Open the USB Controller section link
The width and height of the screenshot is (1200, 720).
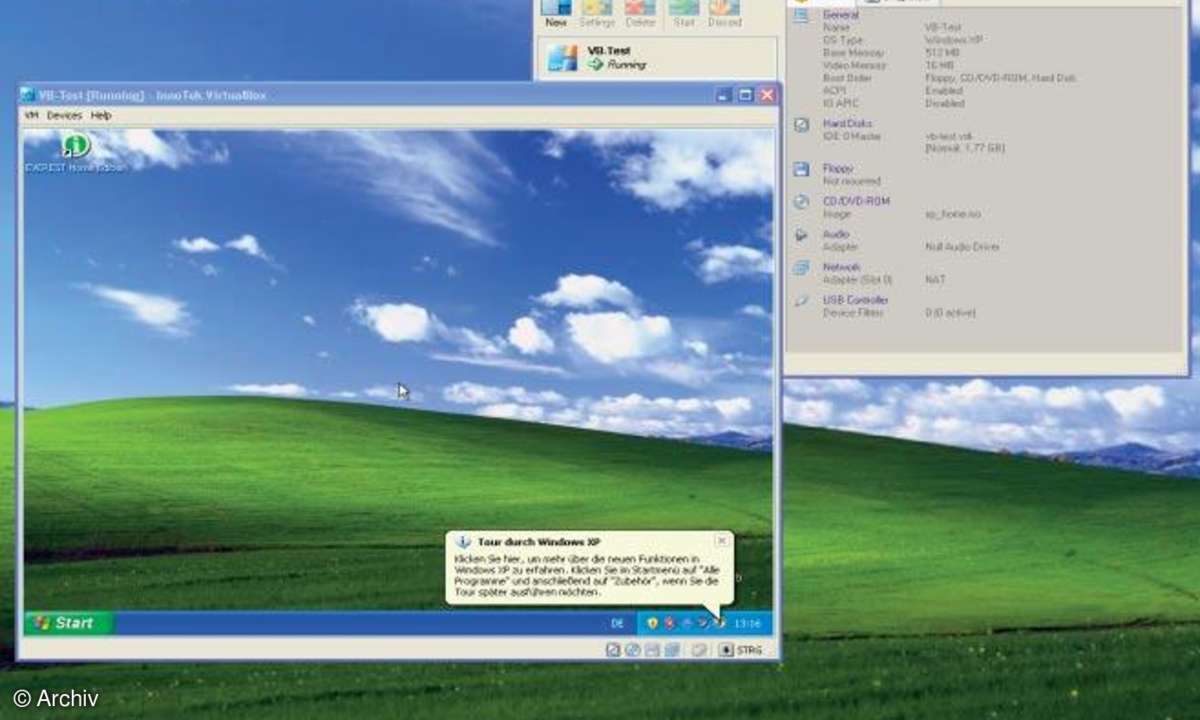[x=855, y=300]
